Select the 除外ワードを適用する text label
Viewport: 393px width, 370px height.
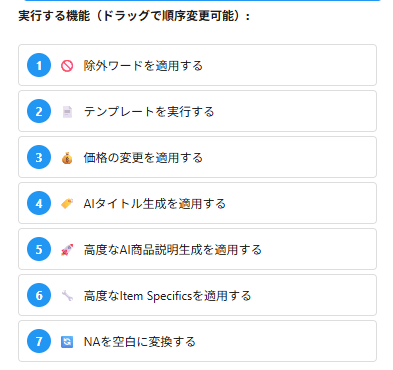[x=143, y=66]
